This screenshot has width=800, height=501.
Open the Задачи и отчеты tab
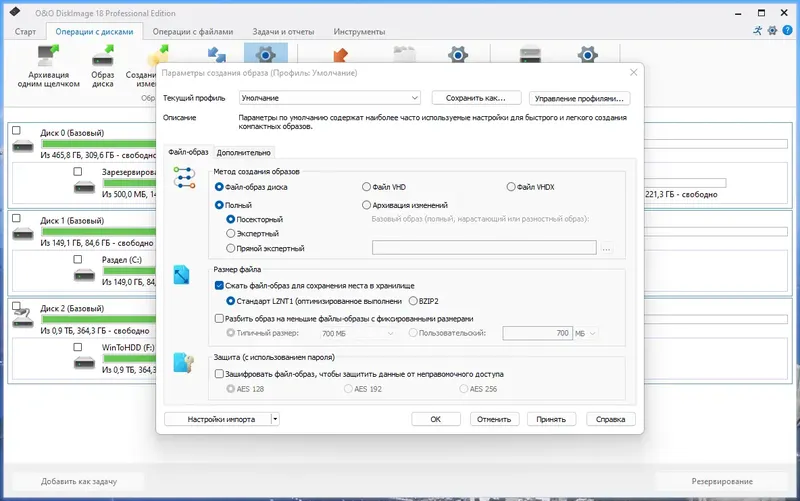click(283, 32)
